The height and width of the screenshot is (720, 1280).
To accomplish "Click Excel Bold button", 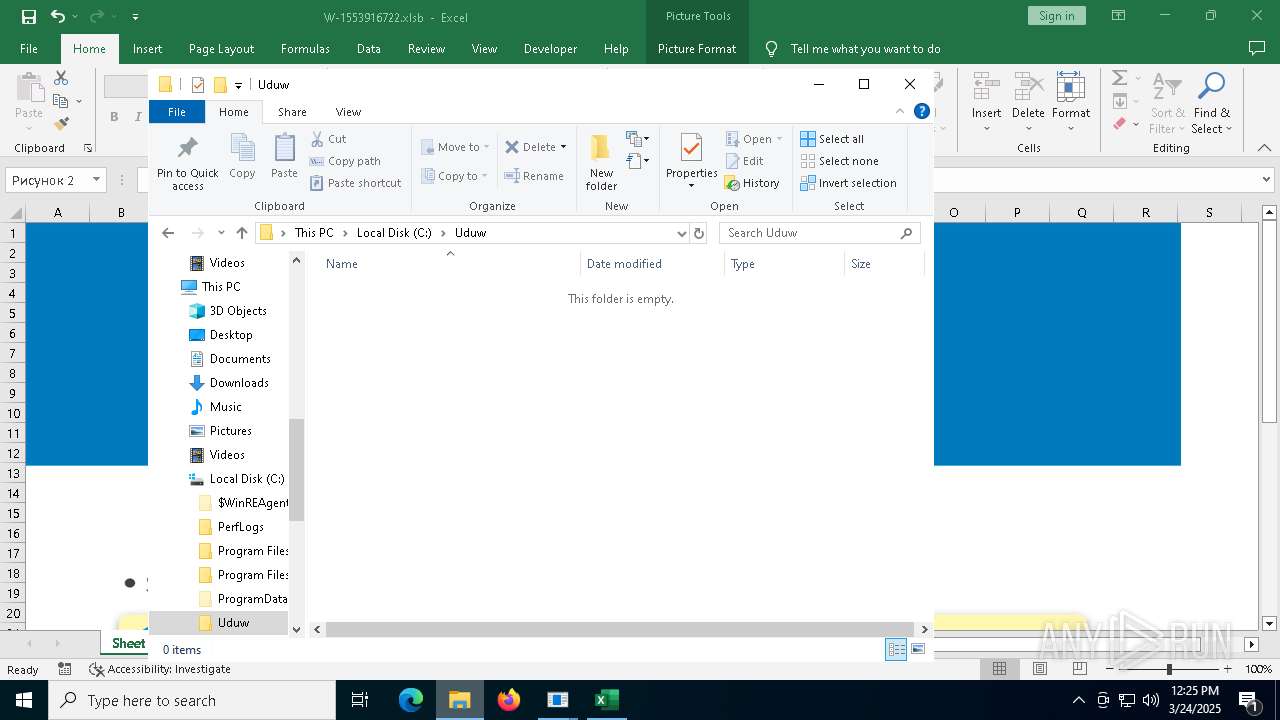I will coord(114,117).
